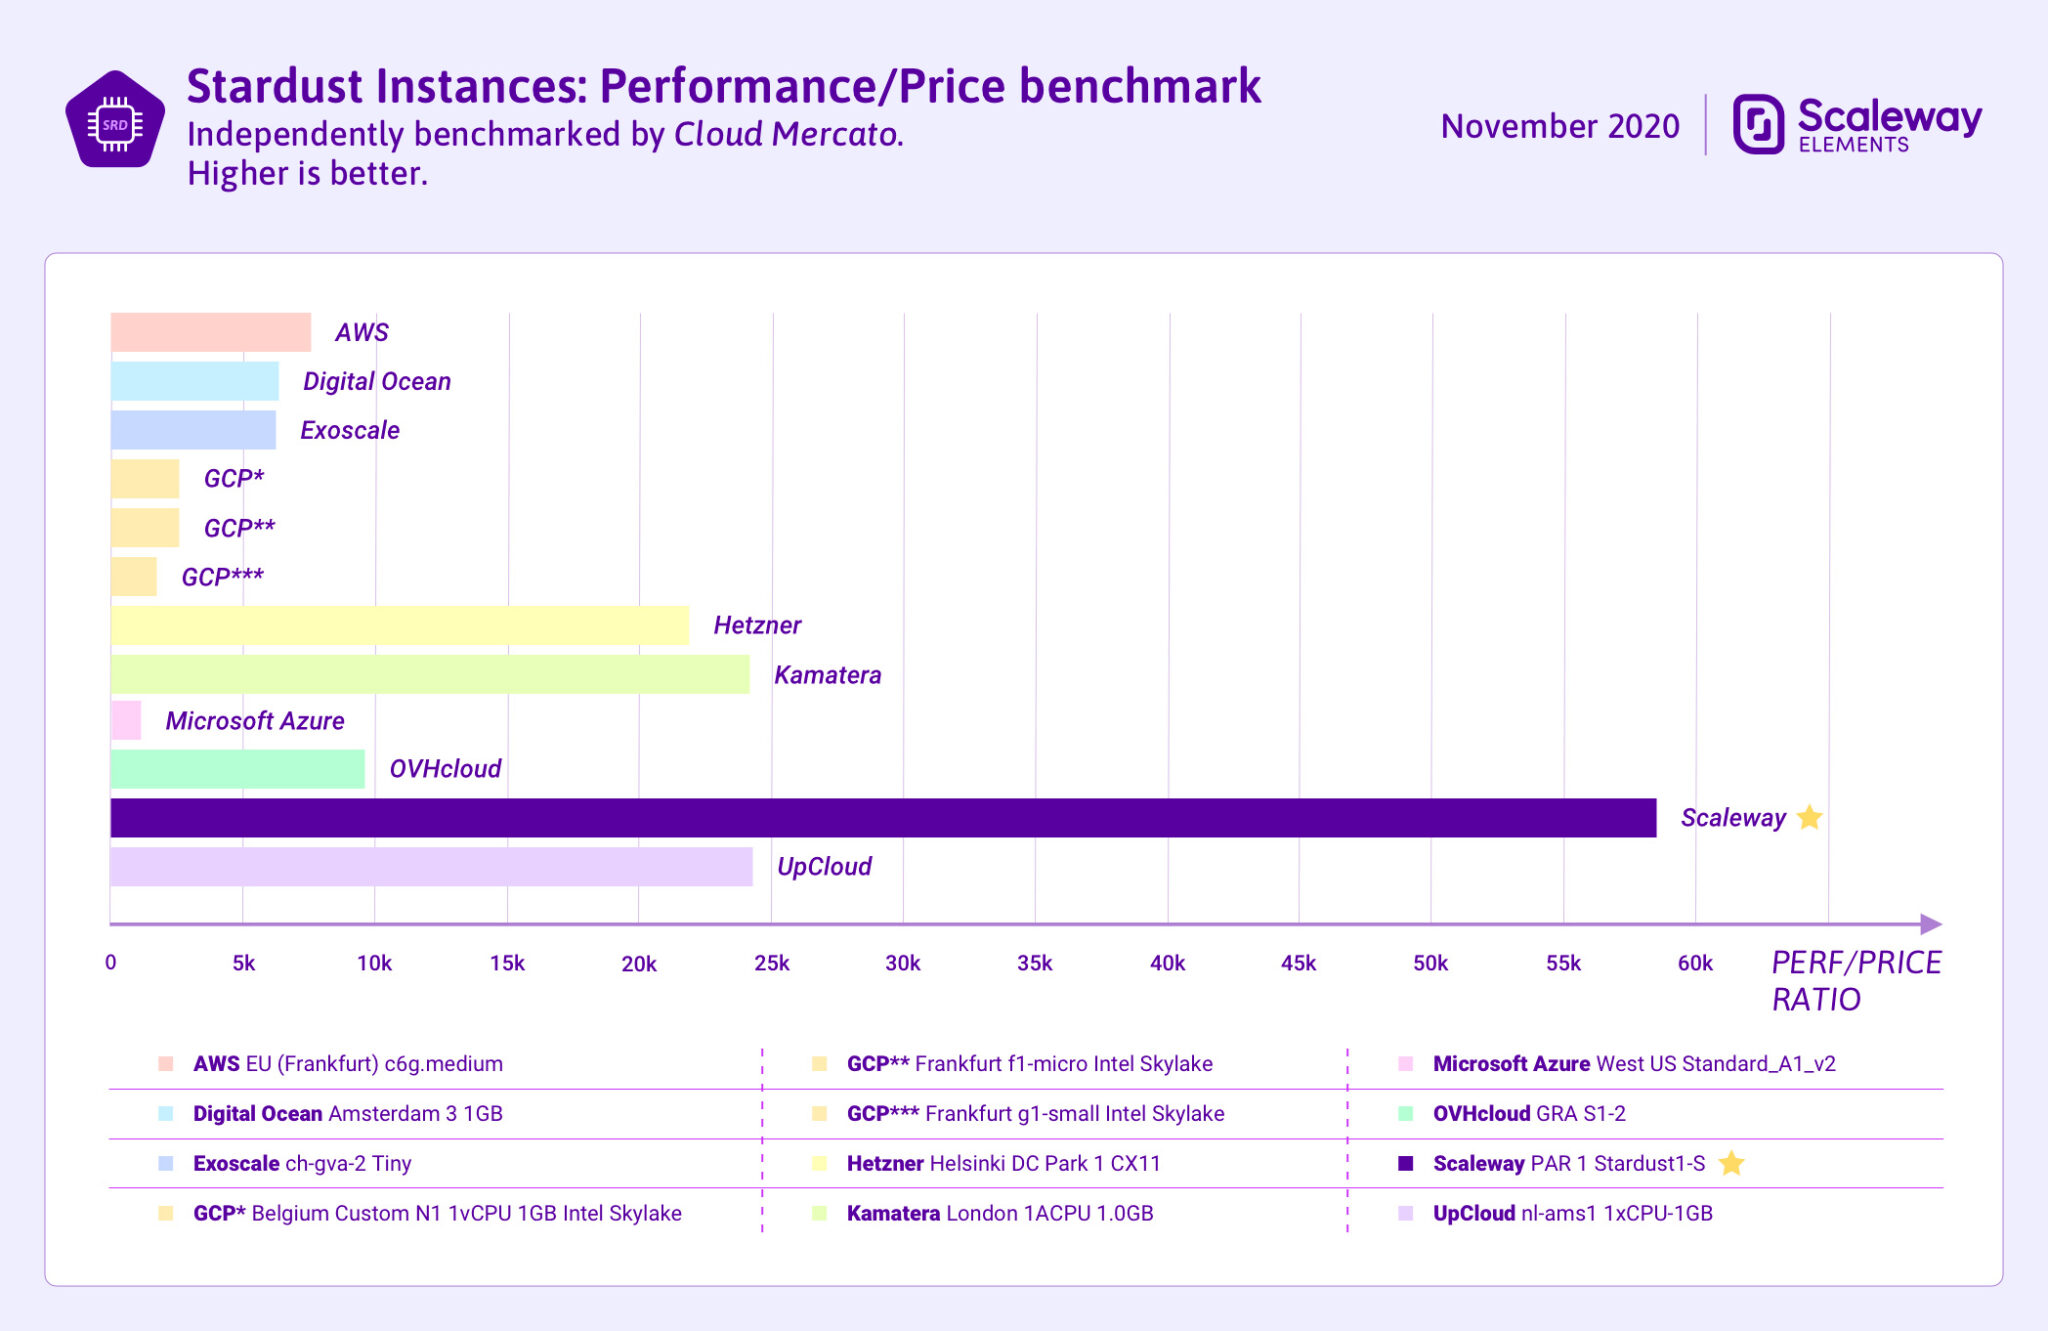Click the Hetzner legend color swatch
This screenshot has height=1331, width=2048.
(x=820, y=1163)
